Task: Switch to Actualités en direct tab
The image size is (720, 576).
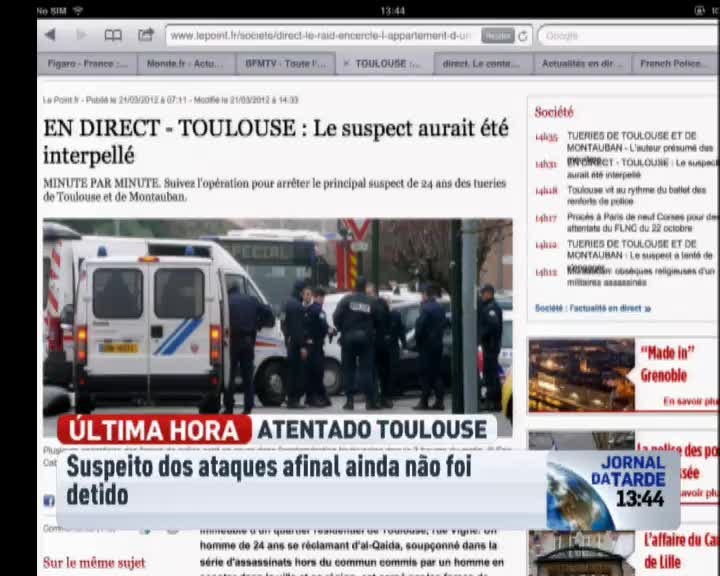Action: [582, 63]
